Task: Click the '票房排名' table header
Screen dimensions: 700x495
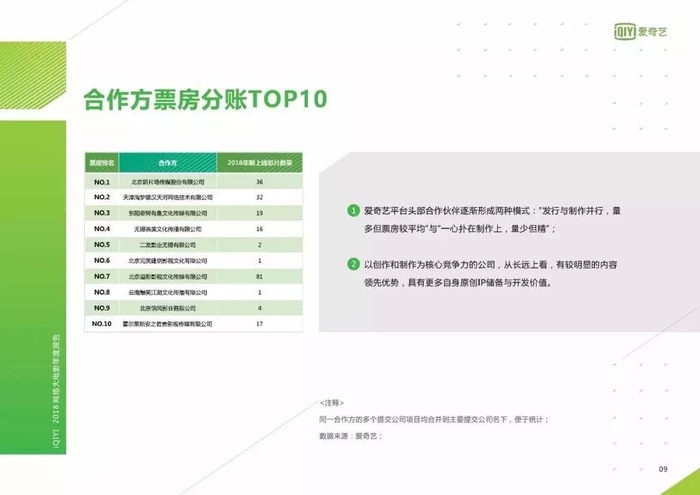Action: [102, 162]
